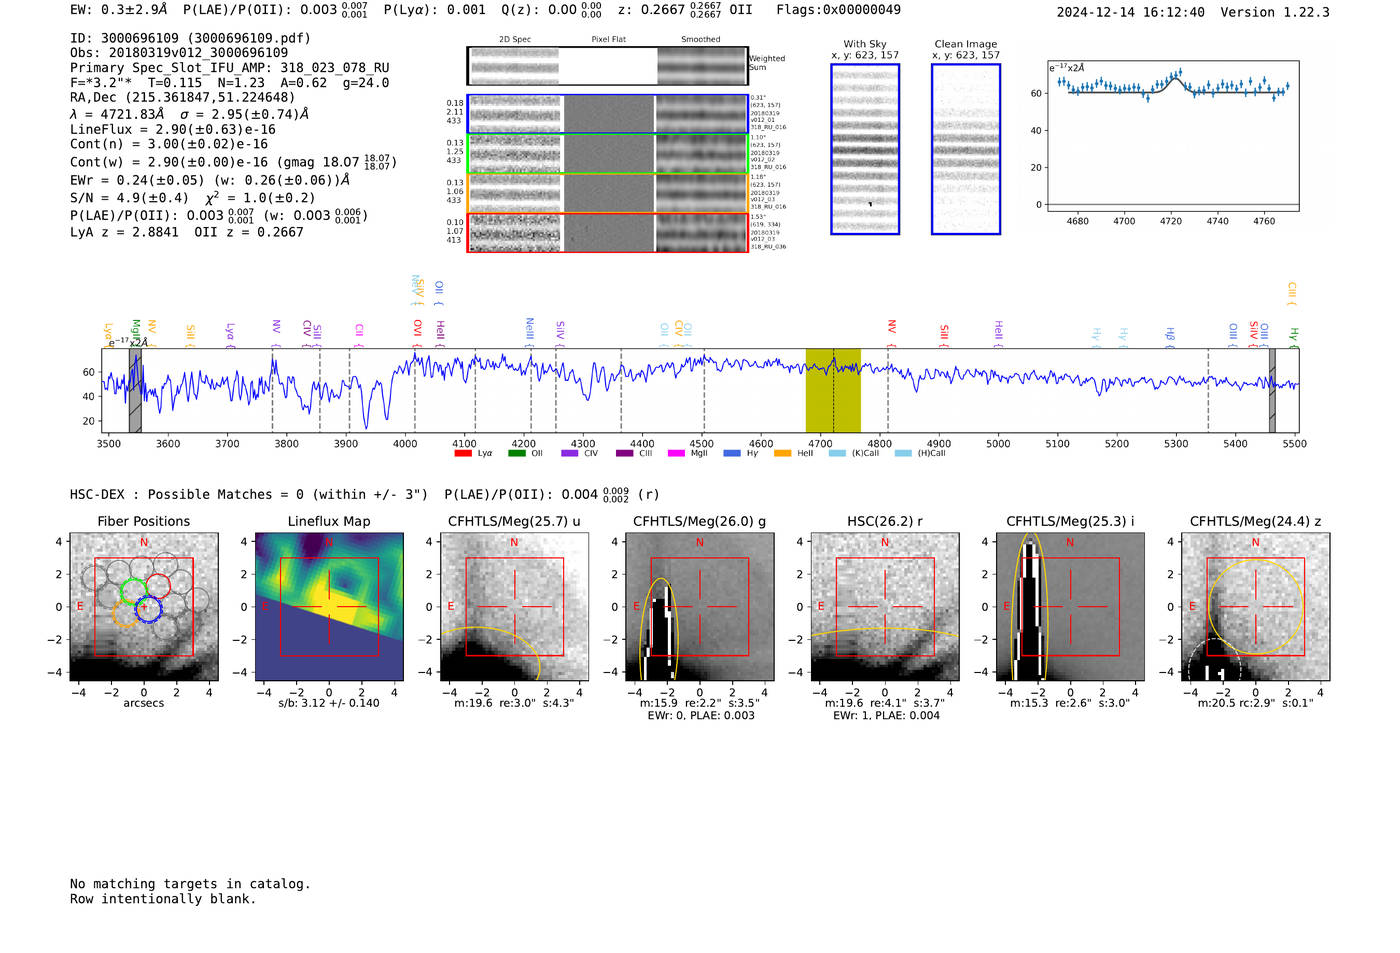Click the orange fiber circle in Fiber Positions
The width and height of the screenshot is (1400, 953).
pyautogui.click(x=125, y=614)
